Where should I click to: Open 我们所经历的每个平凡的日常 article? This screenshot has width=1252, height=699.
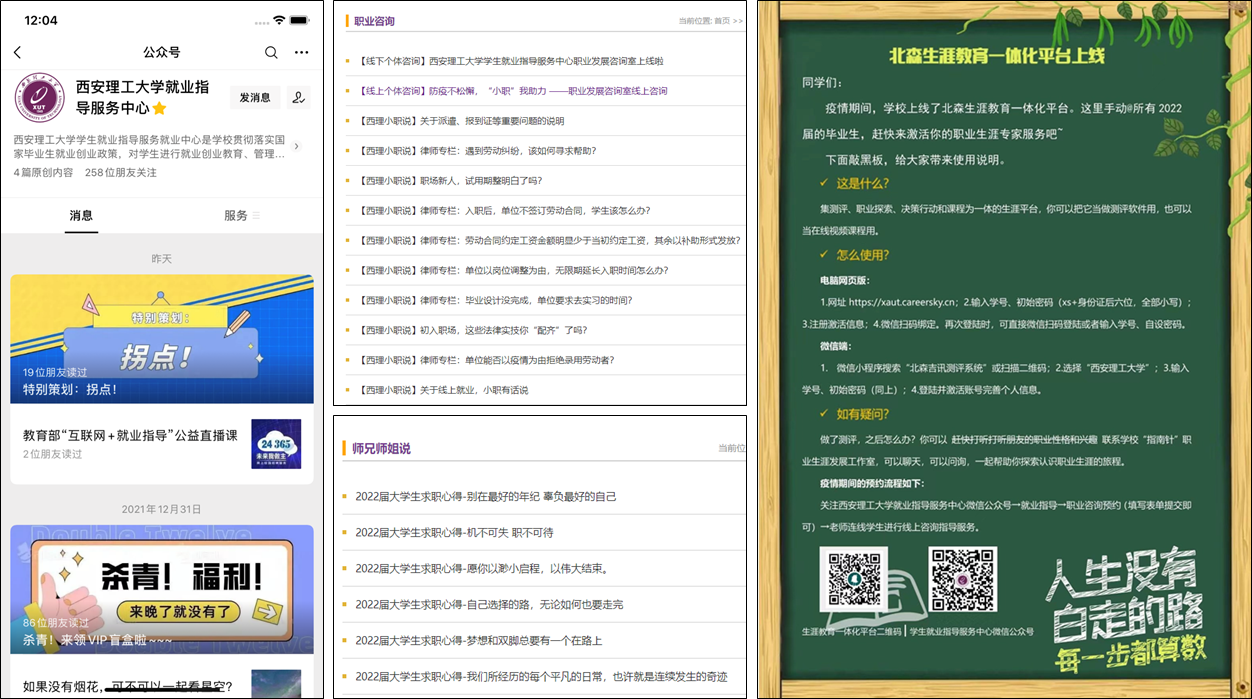tap(541, 677)
